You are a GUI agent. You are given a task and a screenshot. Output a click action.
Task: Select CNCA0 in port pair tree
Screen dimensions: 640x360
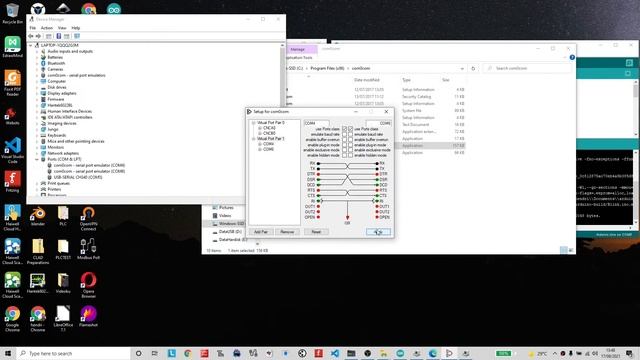coord(269,128)
